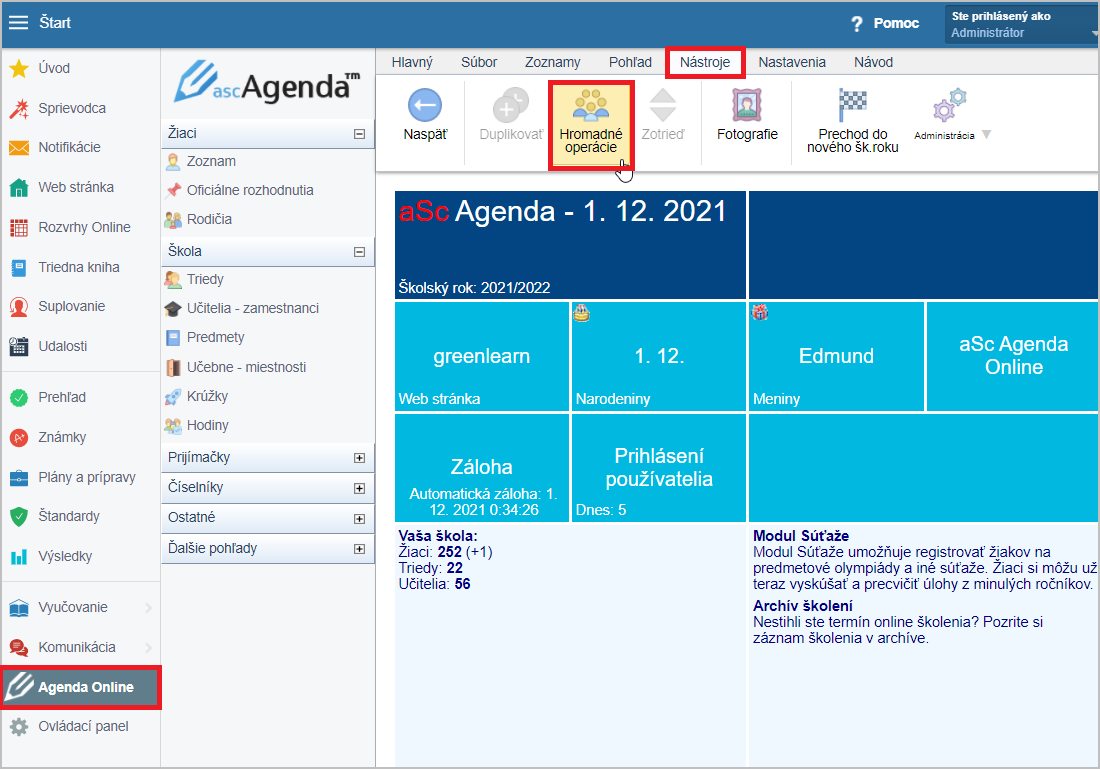This screenshot has width=1100, height=769.
Task: Click the Naspäť back arrow icon
Action: tap(425, 106)
